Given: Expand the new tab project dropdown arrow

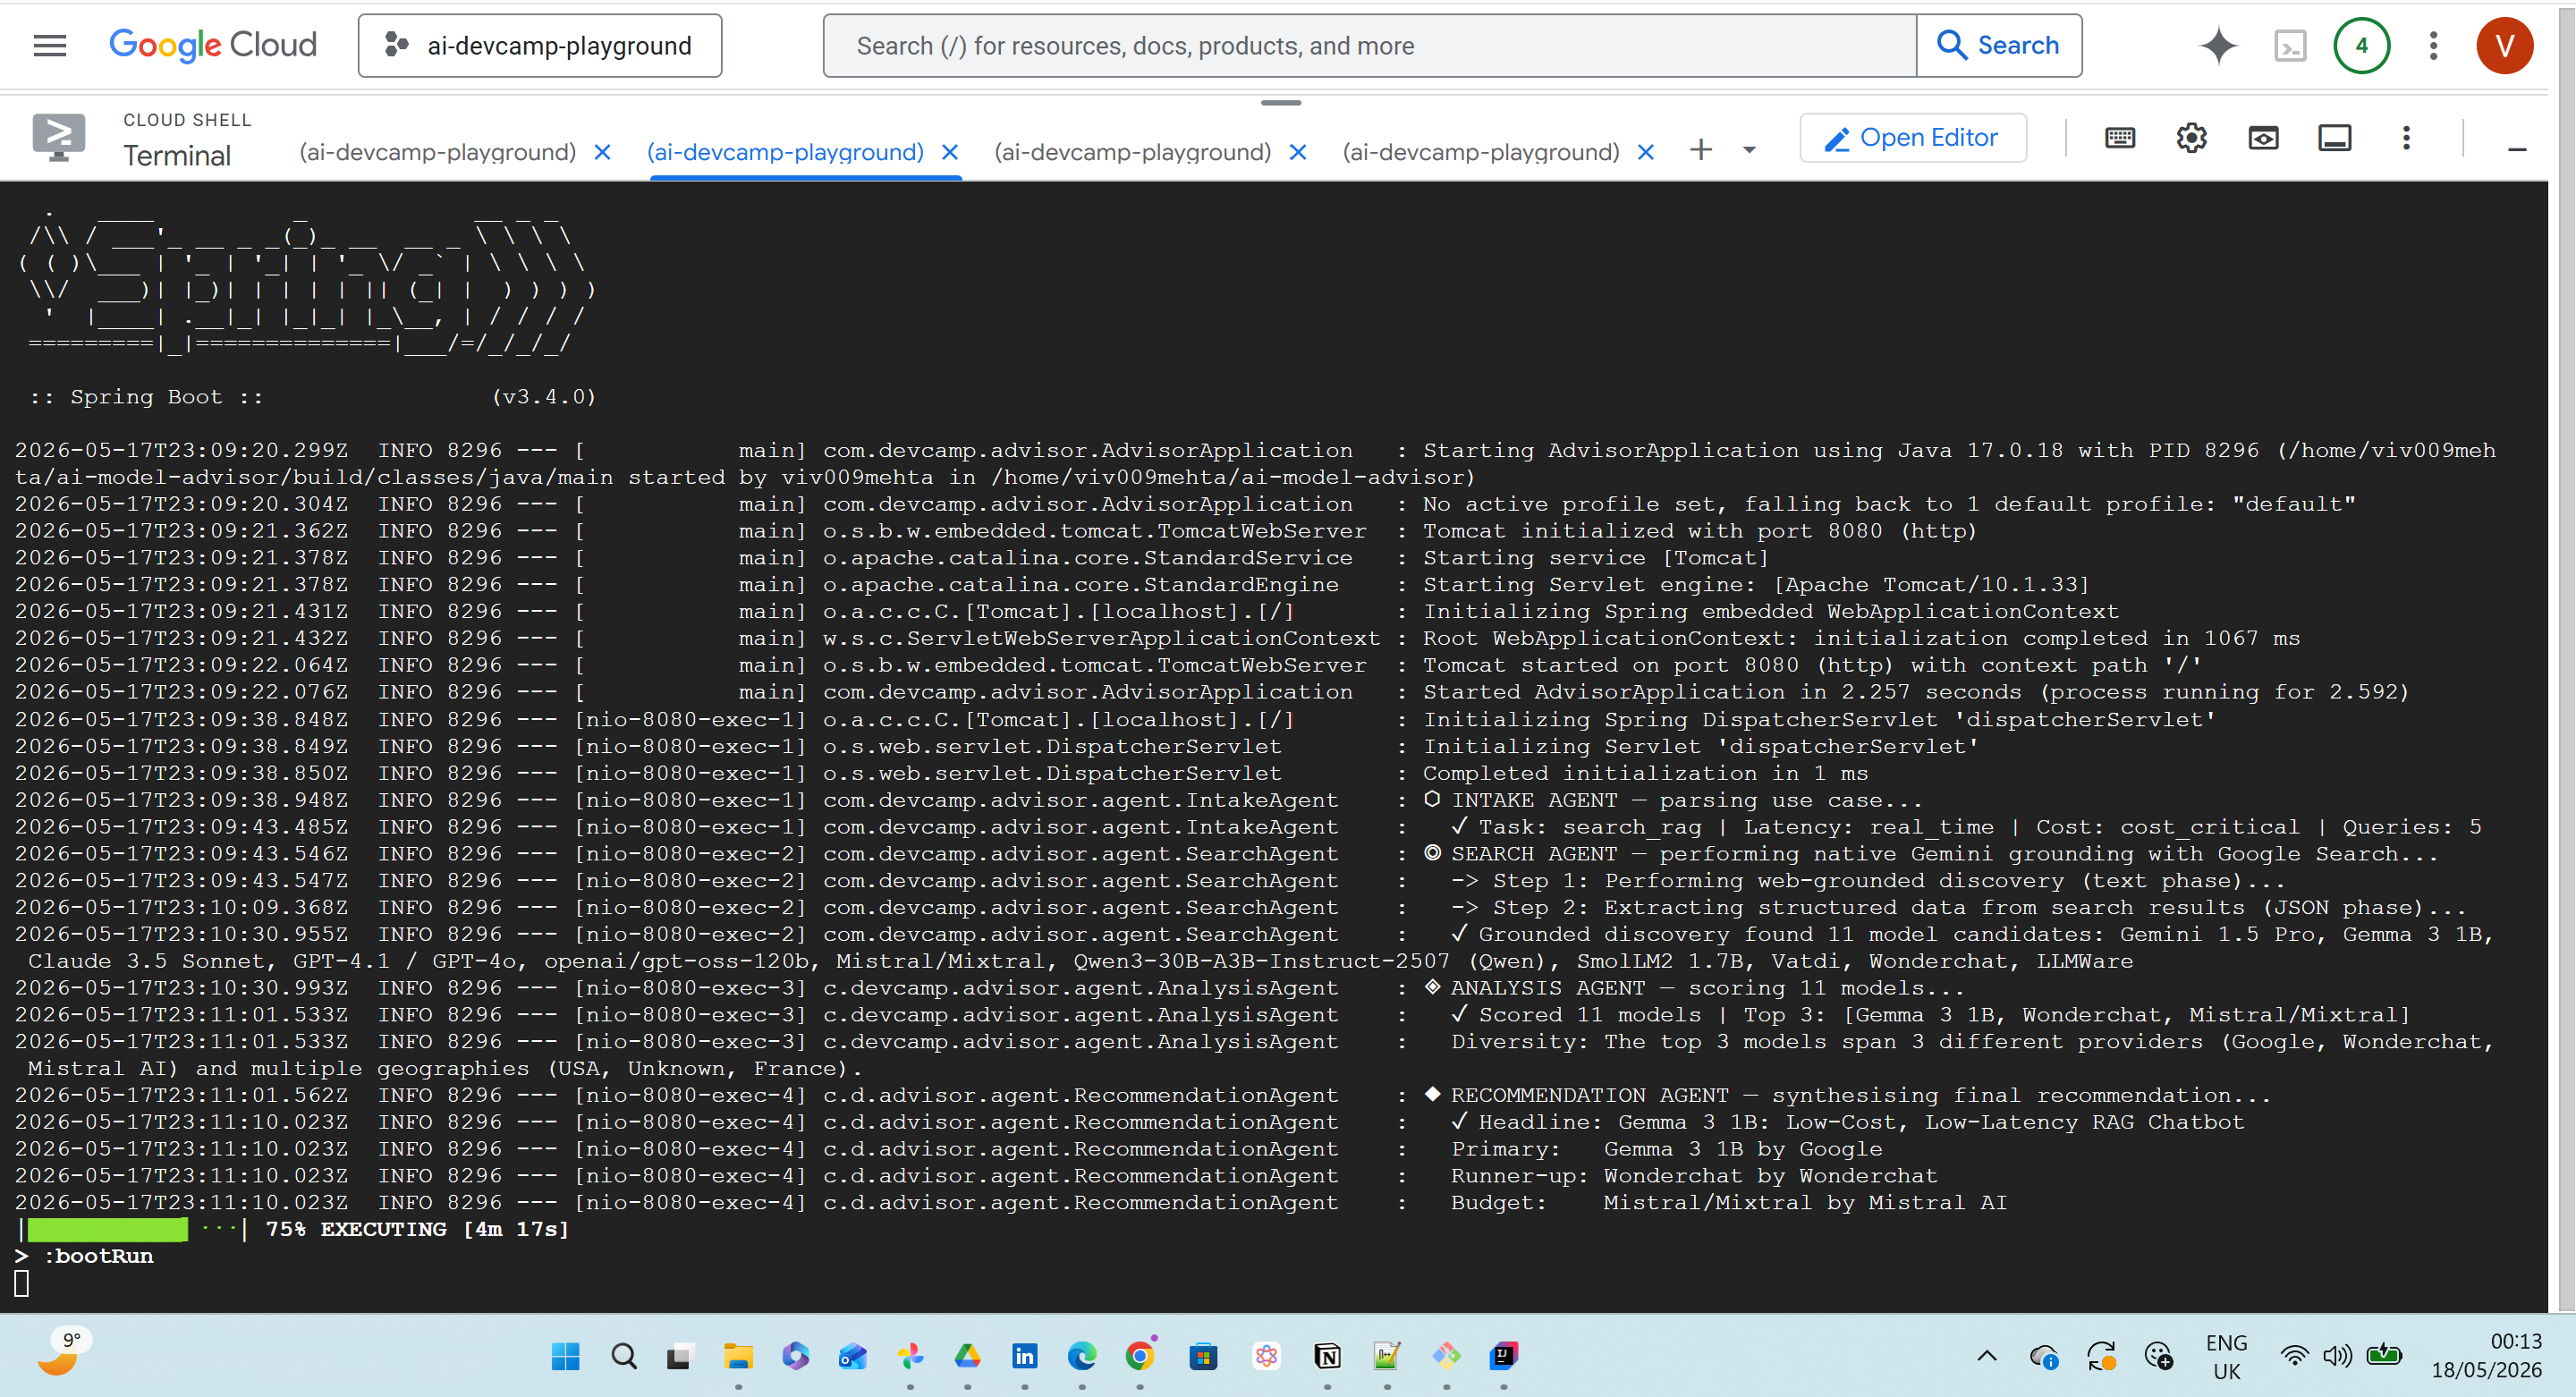Looking at the screenshot, I should (x=1749, y=150).
